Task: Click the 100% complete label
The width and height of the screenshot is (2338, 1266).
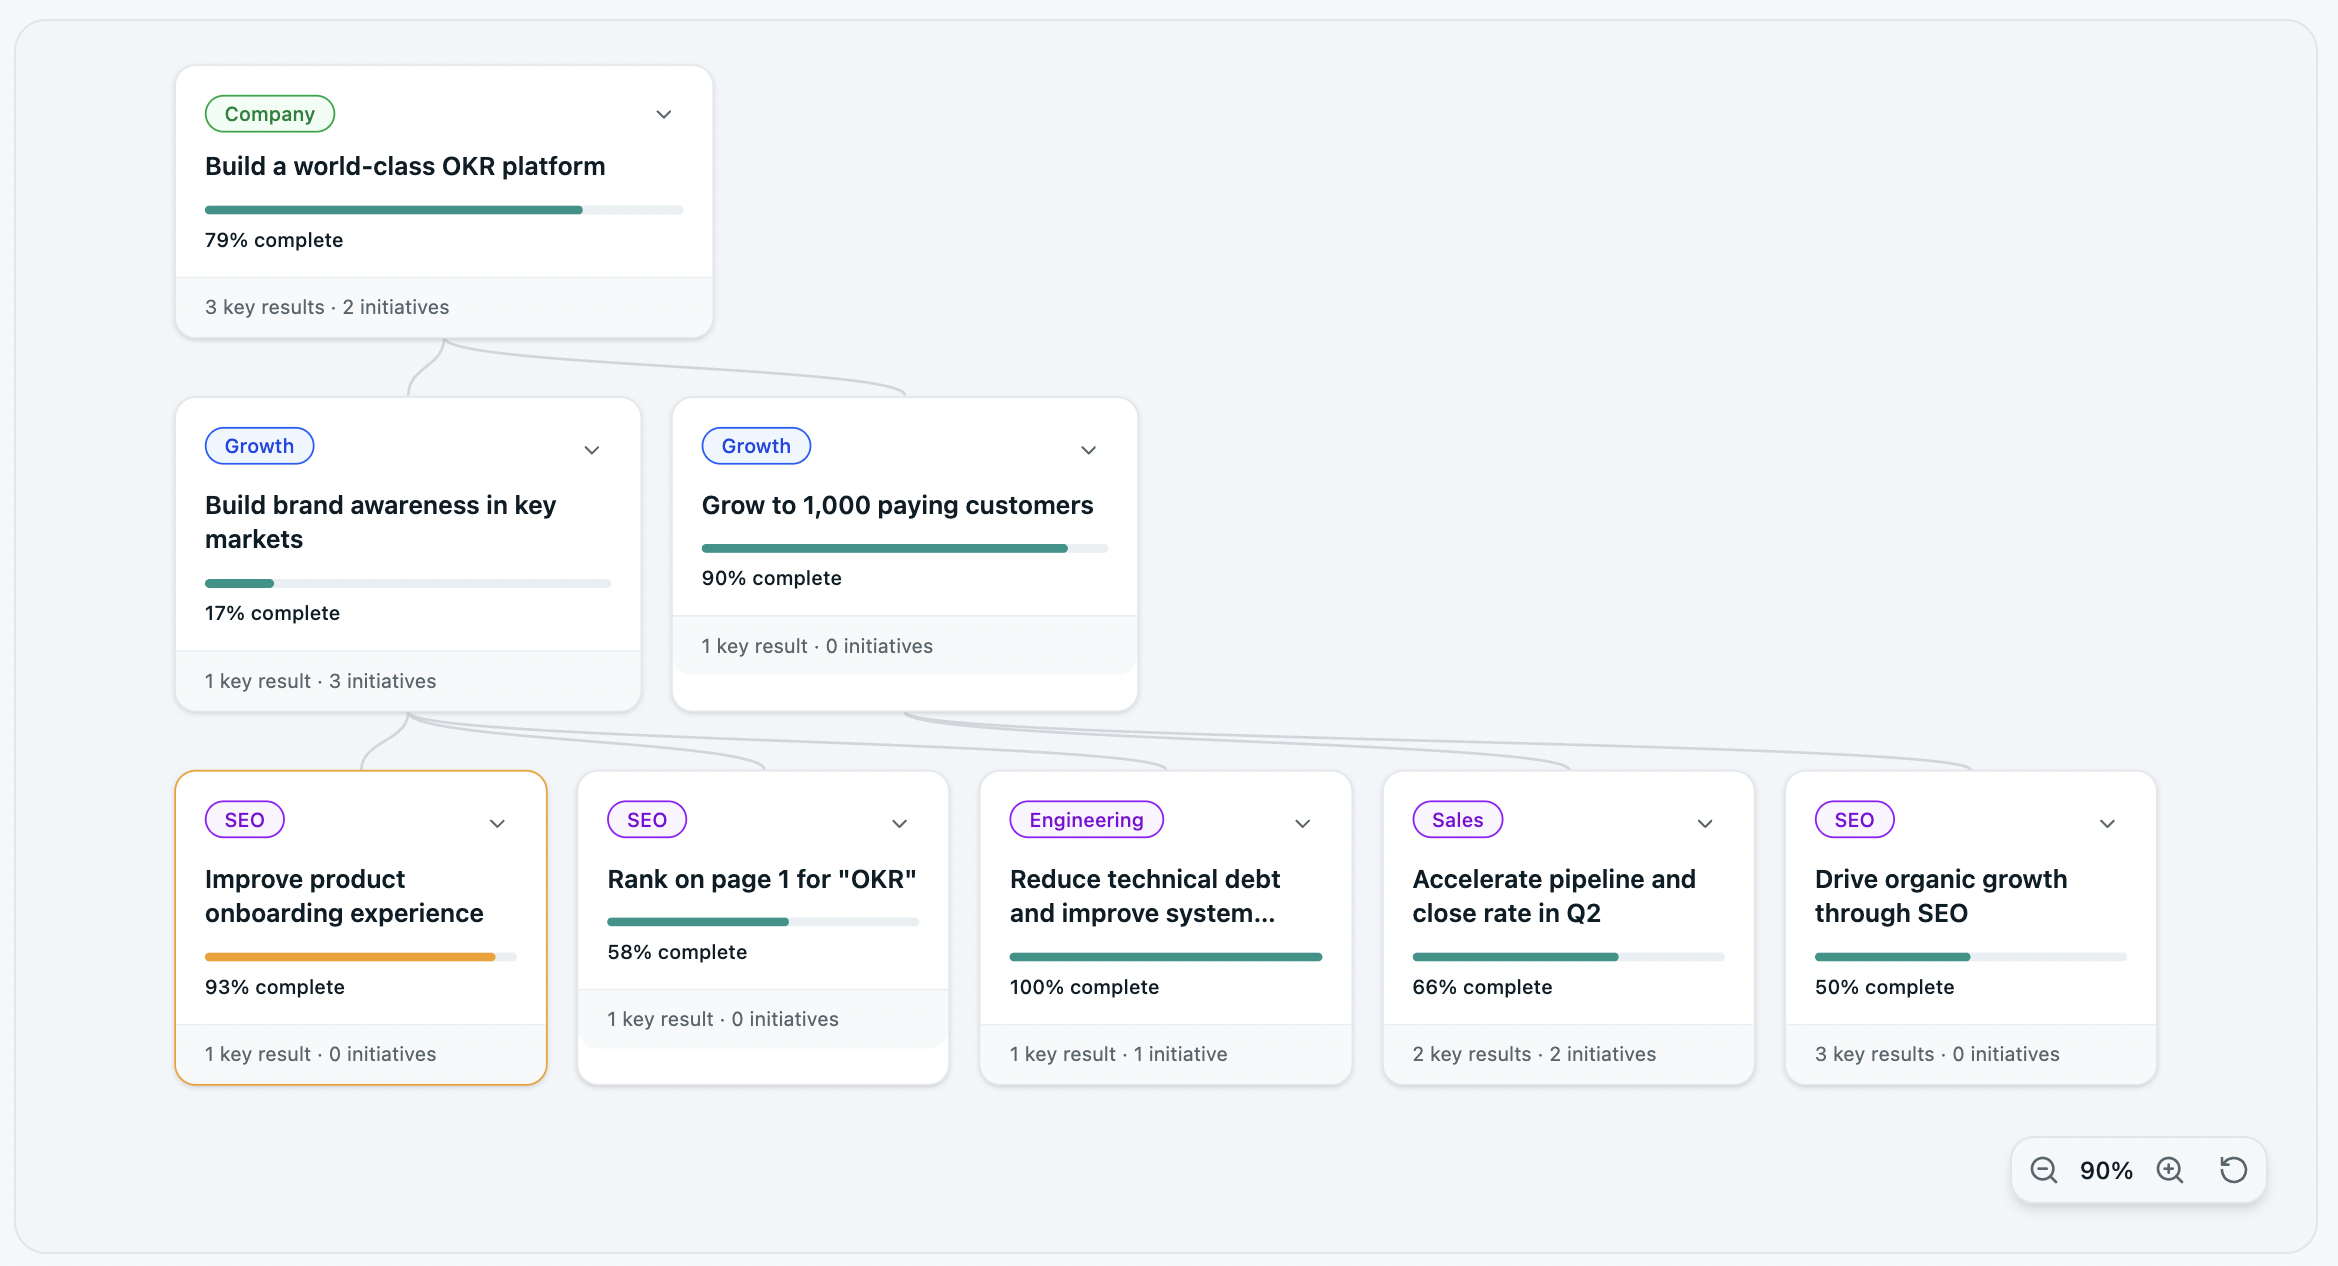Action: [1085, 987]
